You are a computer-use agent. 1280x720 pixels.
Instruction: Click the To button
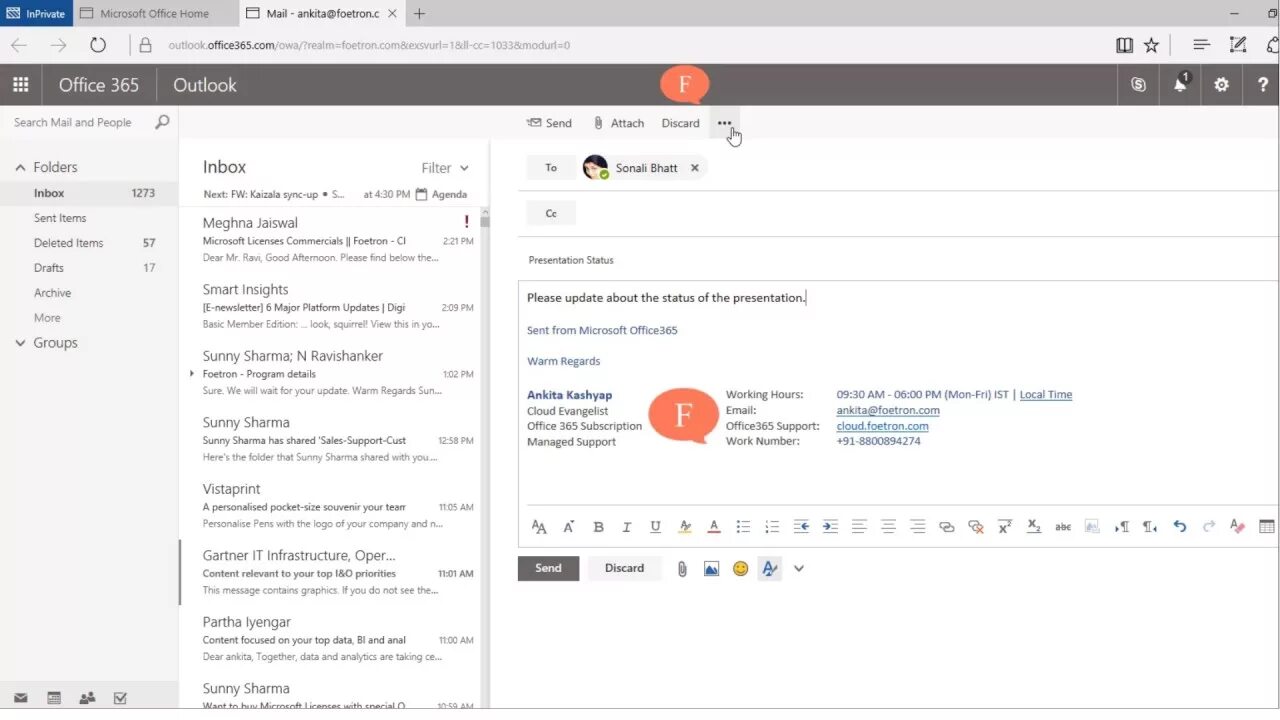click(551, 168)
